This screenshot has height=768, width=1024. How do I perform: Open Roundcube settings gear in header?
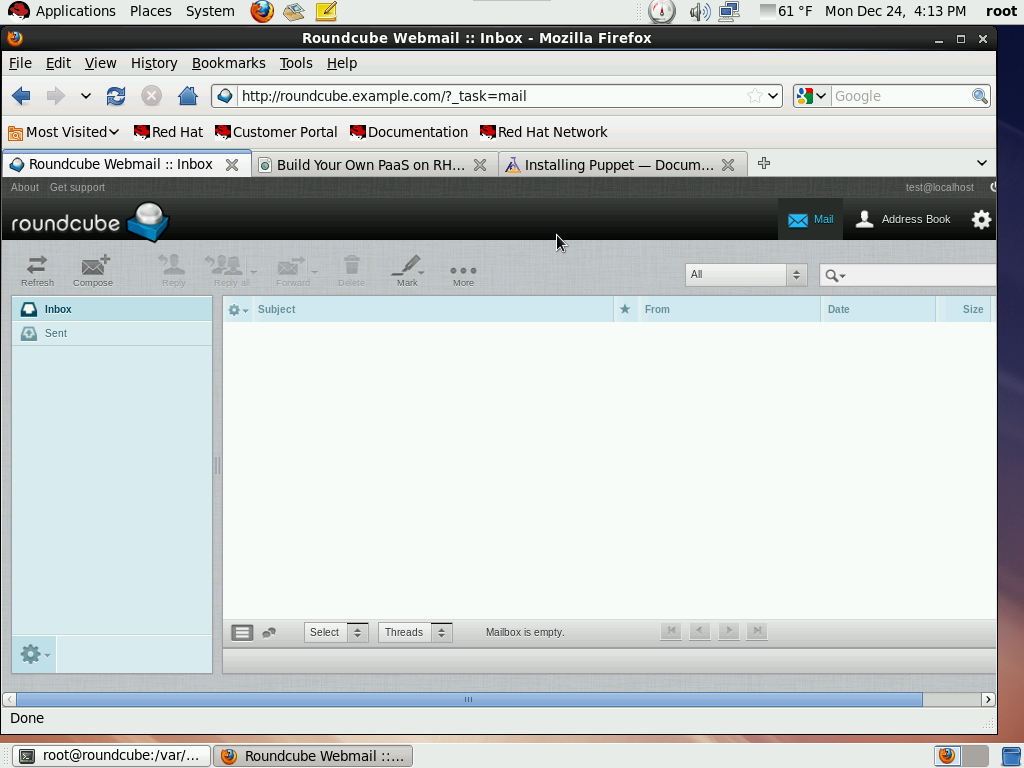pyautogui.click(x=981, y=219)
